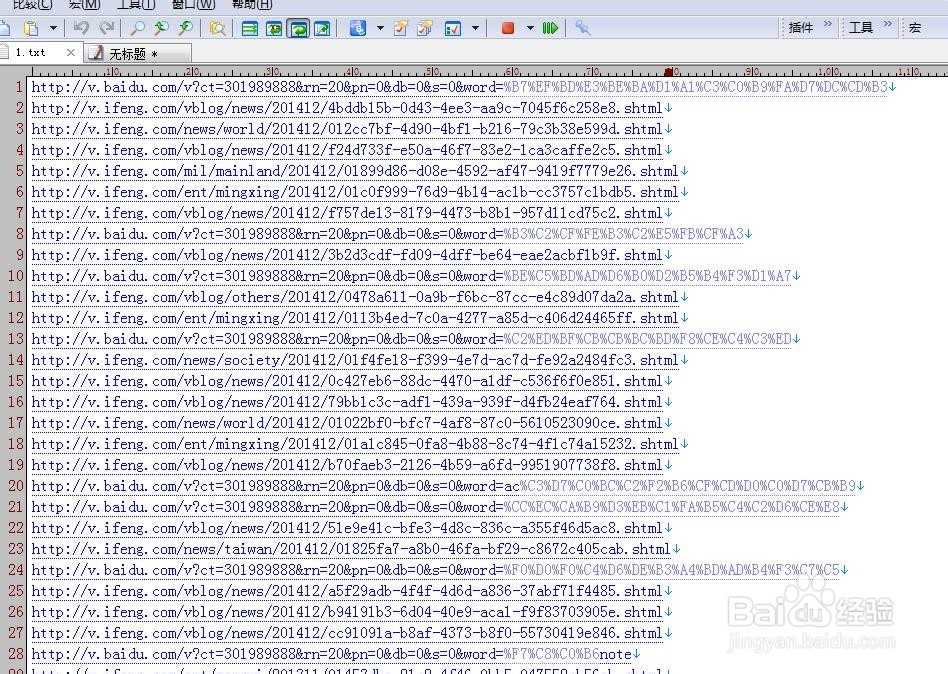Open Find in Files folder-magnifier icon
The width and height of the screenshot is (948, 674).
217,28
